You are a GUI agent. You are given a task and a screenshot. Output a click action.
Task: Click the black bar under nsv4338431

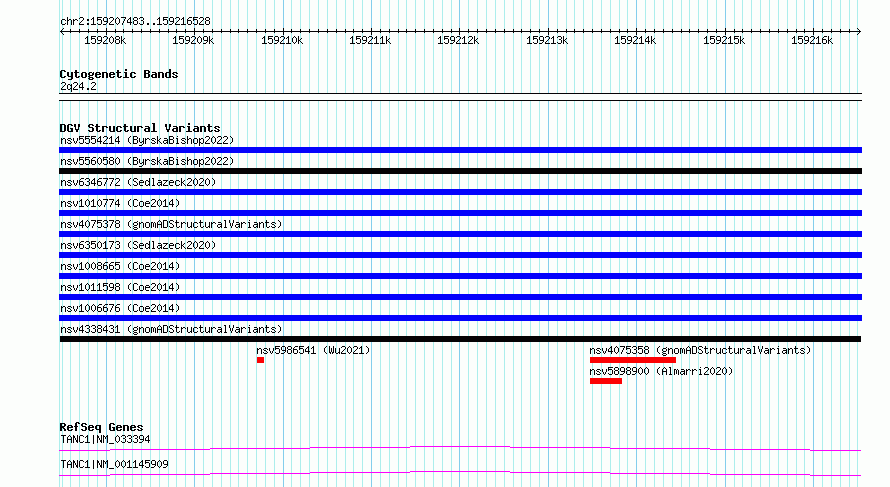pos(460,339)
